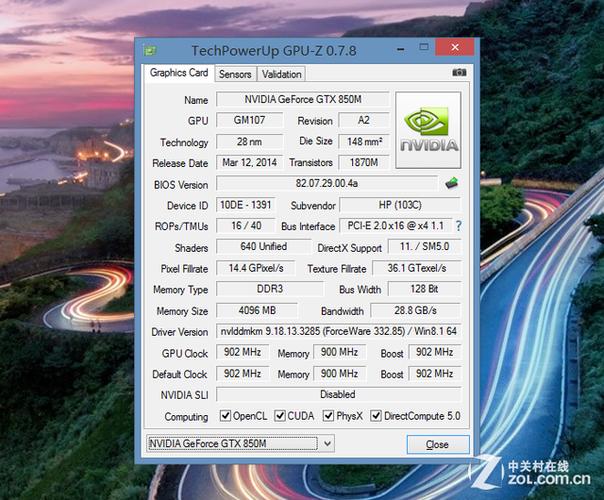Click DirectX Support value 11. / SM5.0
604x500 pixels.
(x=424, y=247)
